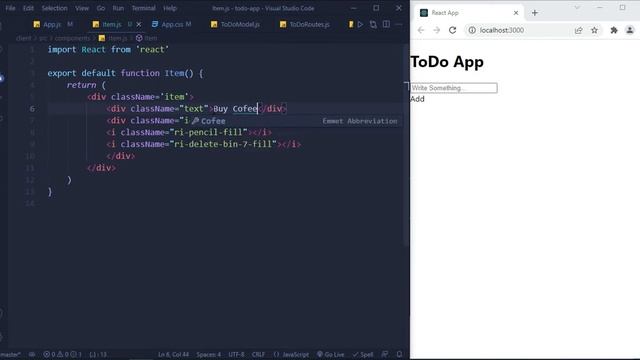Open the browser profile avatar
This screenshot has width=640, height=360.
coord(630,30)
